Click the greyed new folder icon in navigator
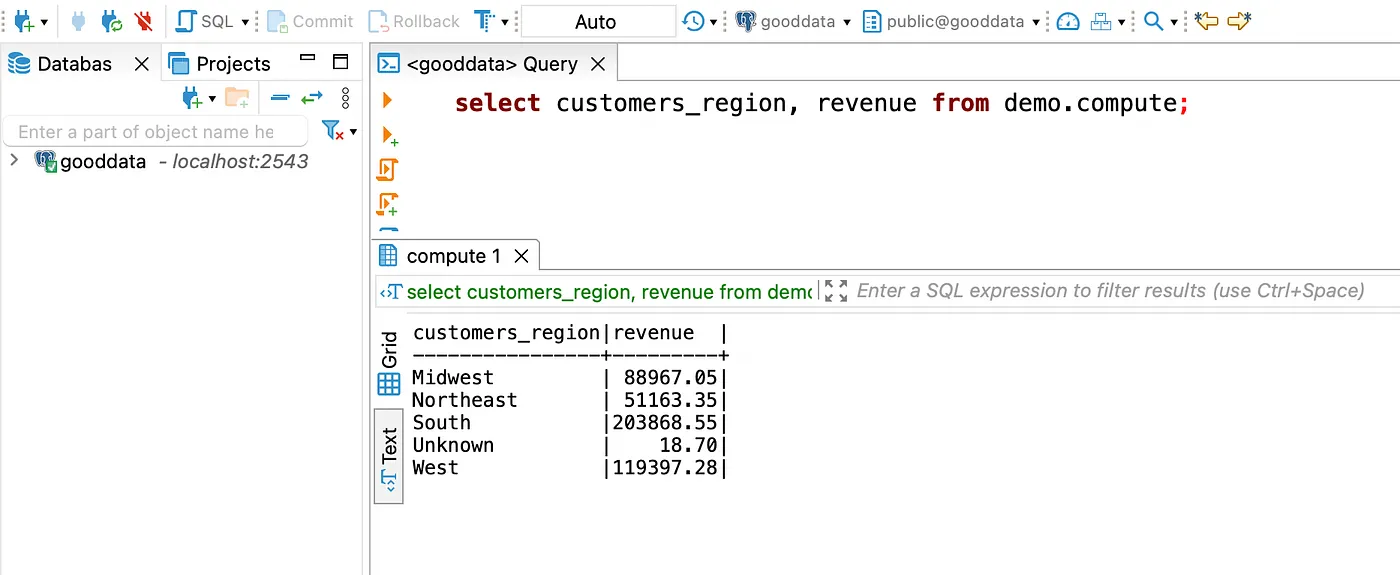The image size is (1400, 575). pyautogui.click(x=237, y=97)
